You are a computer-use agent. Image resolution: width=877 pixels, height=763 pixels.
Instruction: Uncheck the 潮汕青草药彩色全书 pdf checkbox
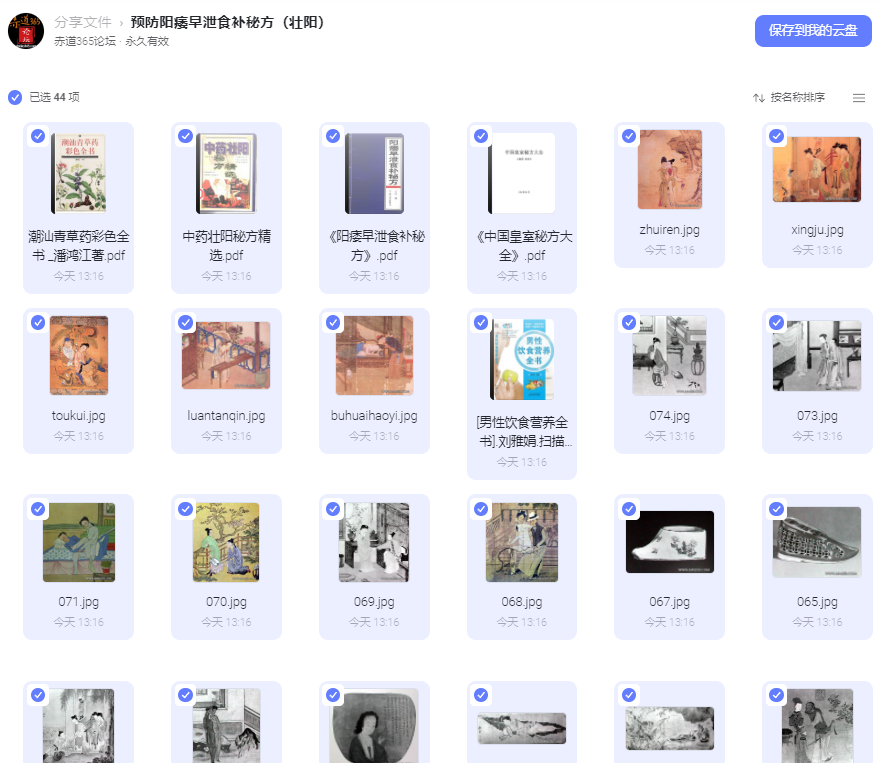tap(38, 136)
